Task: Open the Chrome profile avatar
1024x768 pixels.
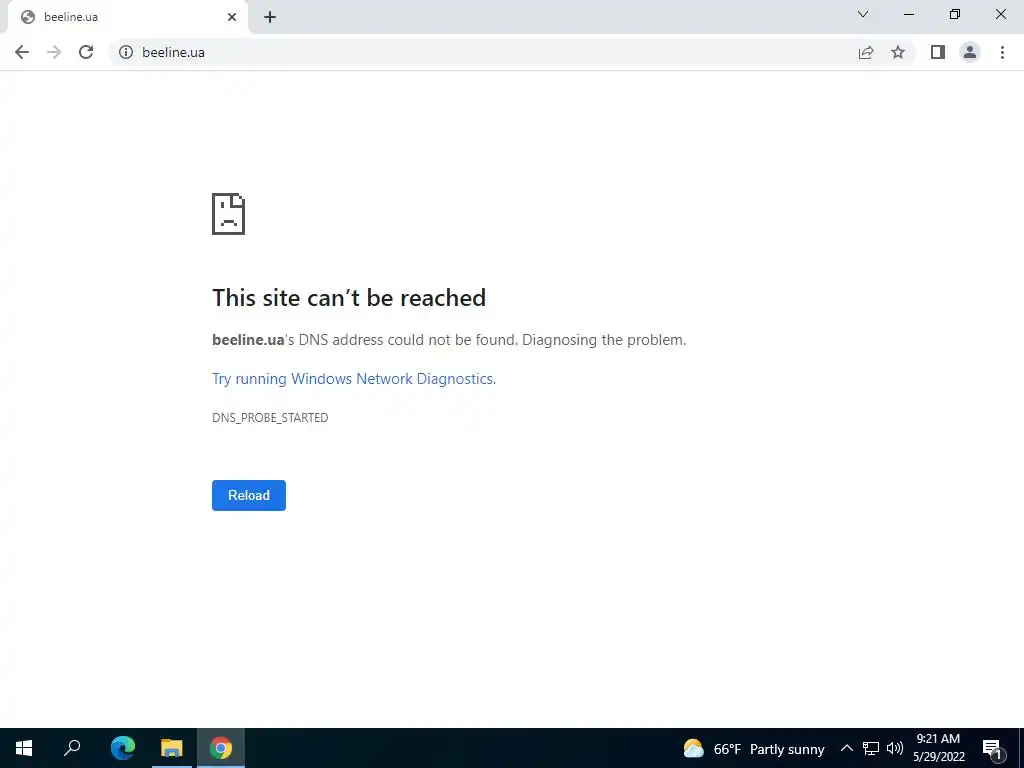Action: (x=970, y=52)
